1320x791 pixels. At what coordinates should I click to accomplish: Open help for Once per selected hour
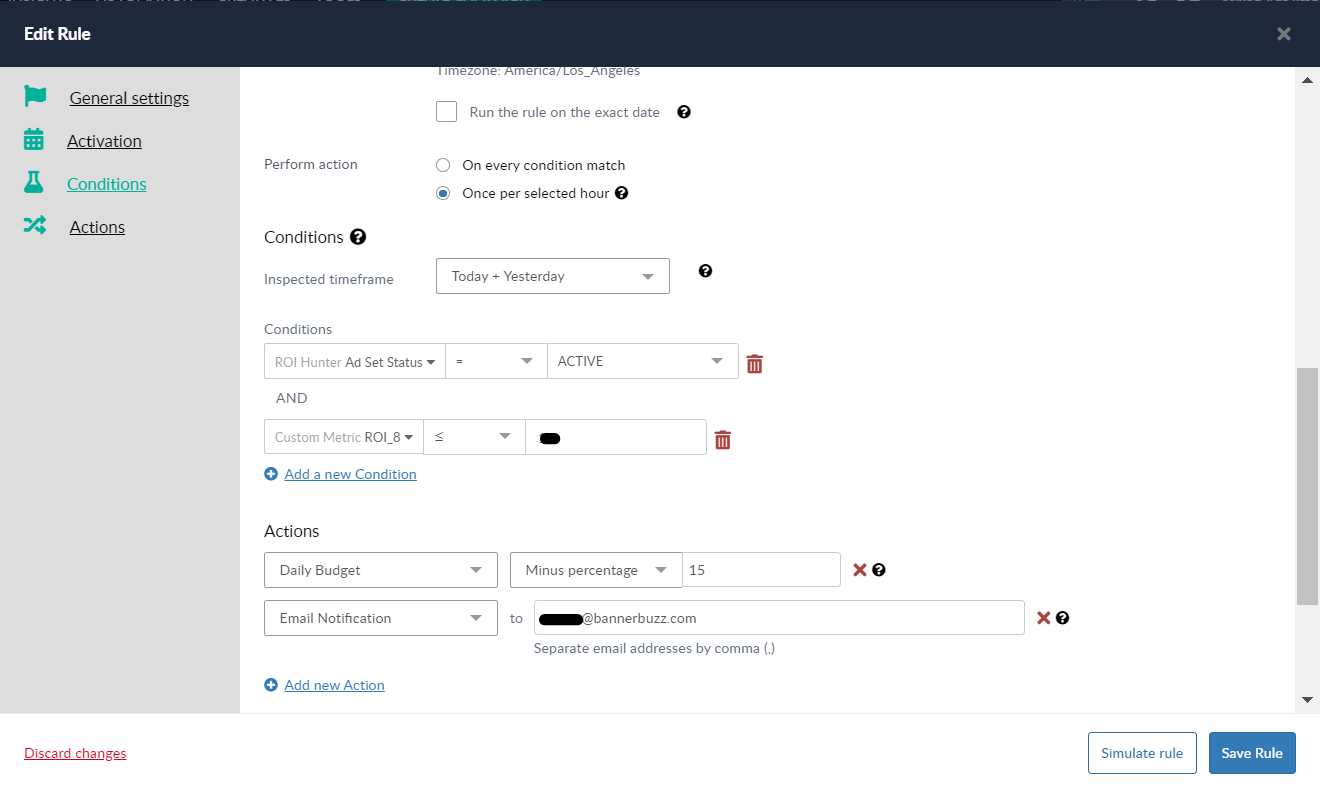(621, 193)
